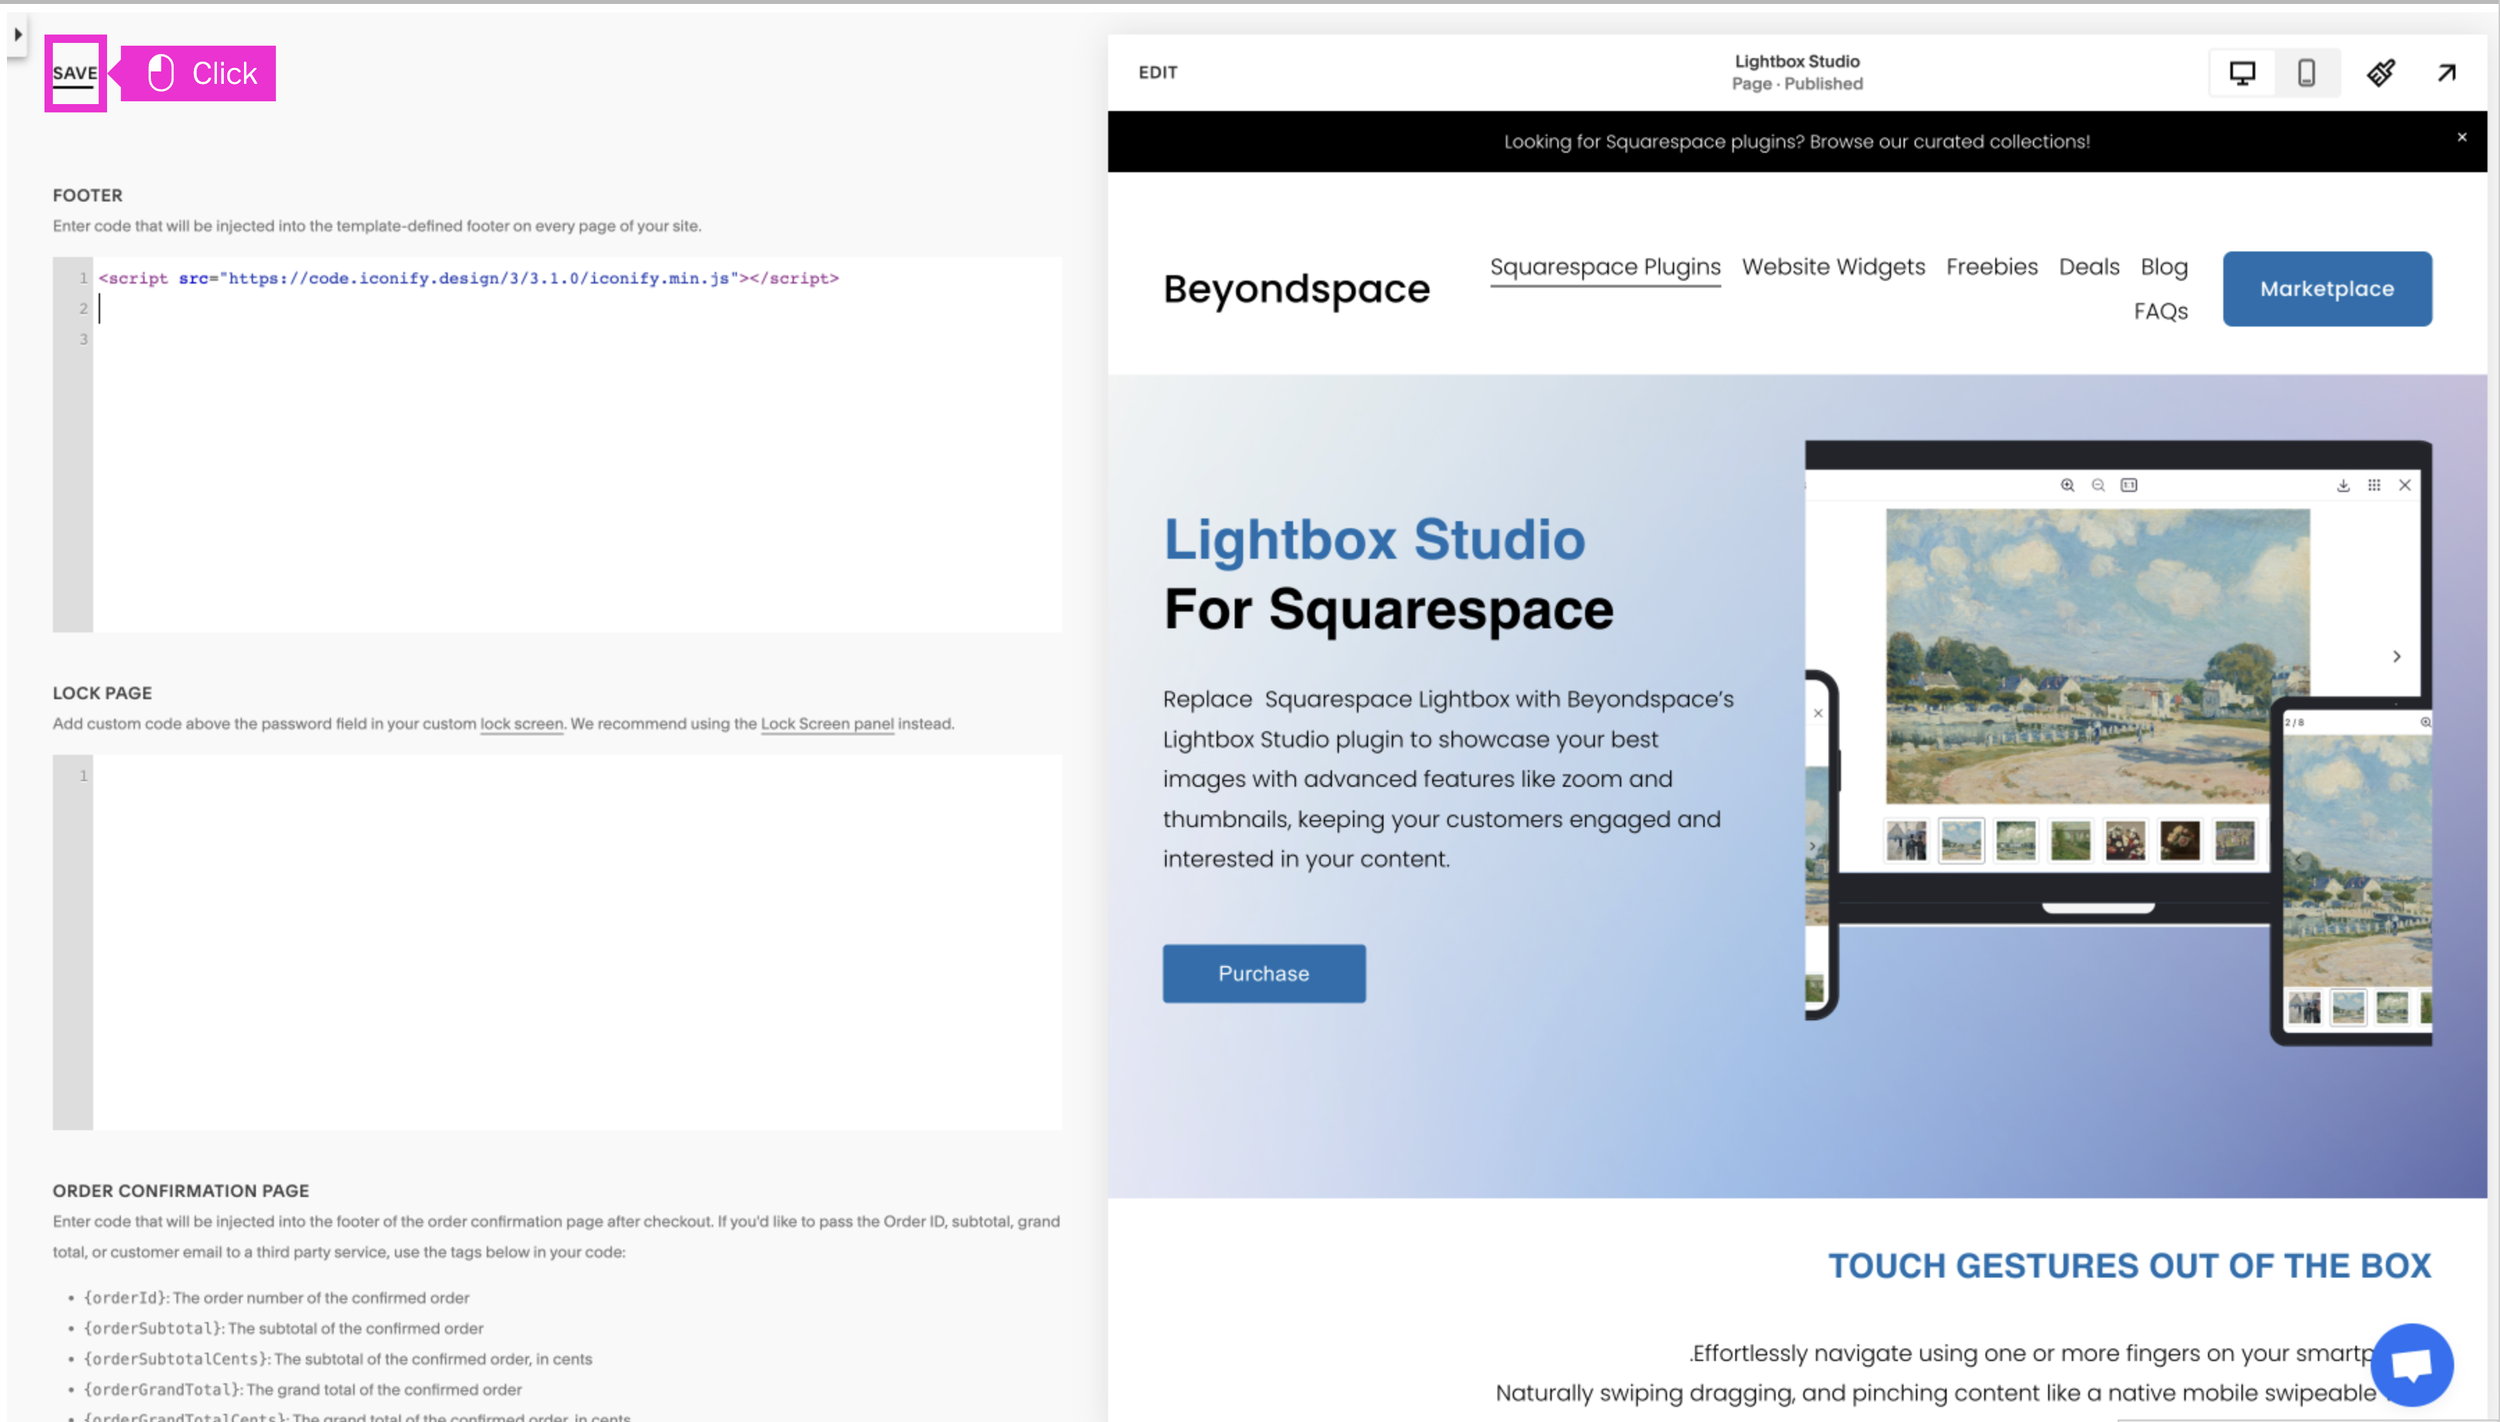The width and height of the screenshot is (2500, 1422).
Task: Click the thumbnails grid icon in lightbox
Action: point(2374,485)
